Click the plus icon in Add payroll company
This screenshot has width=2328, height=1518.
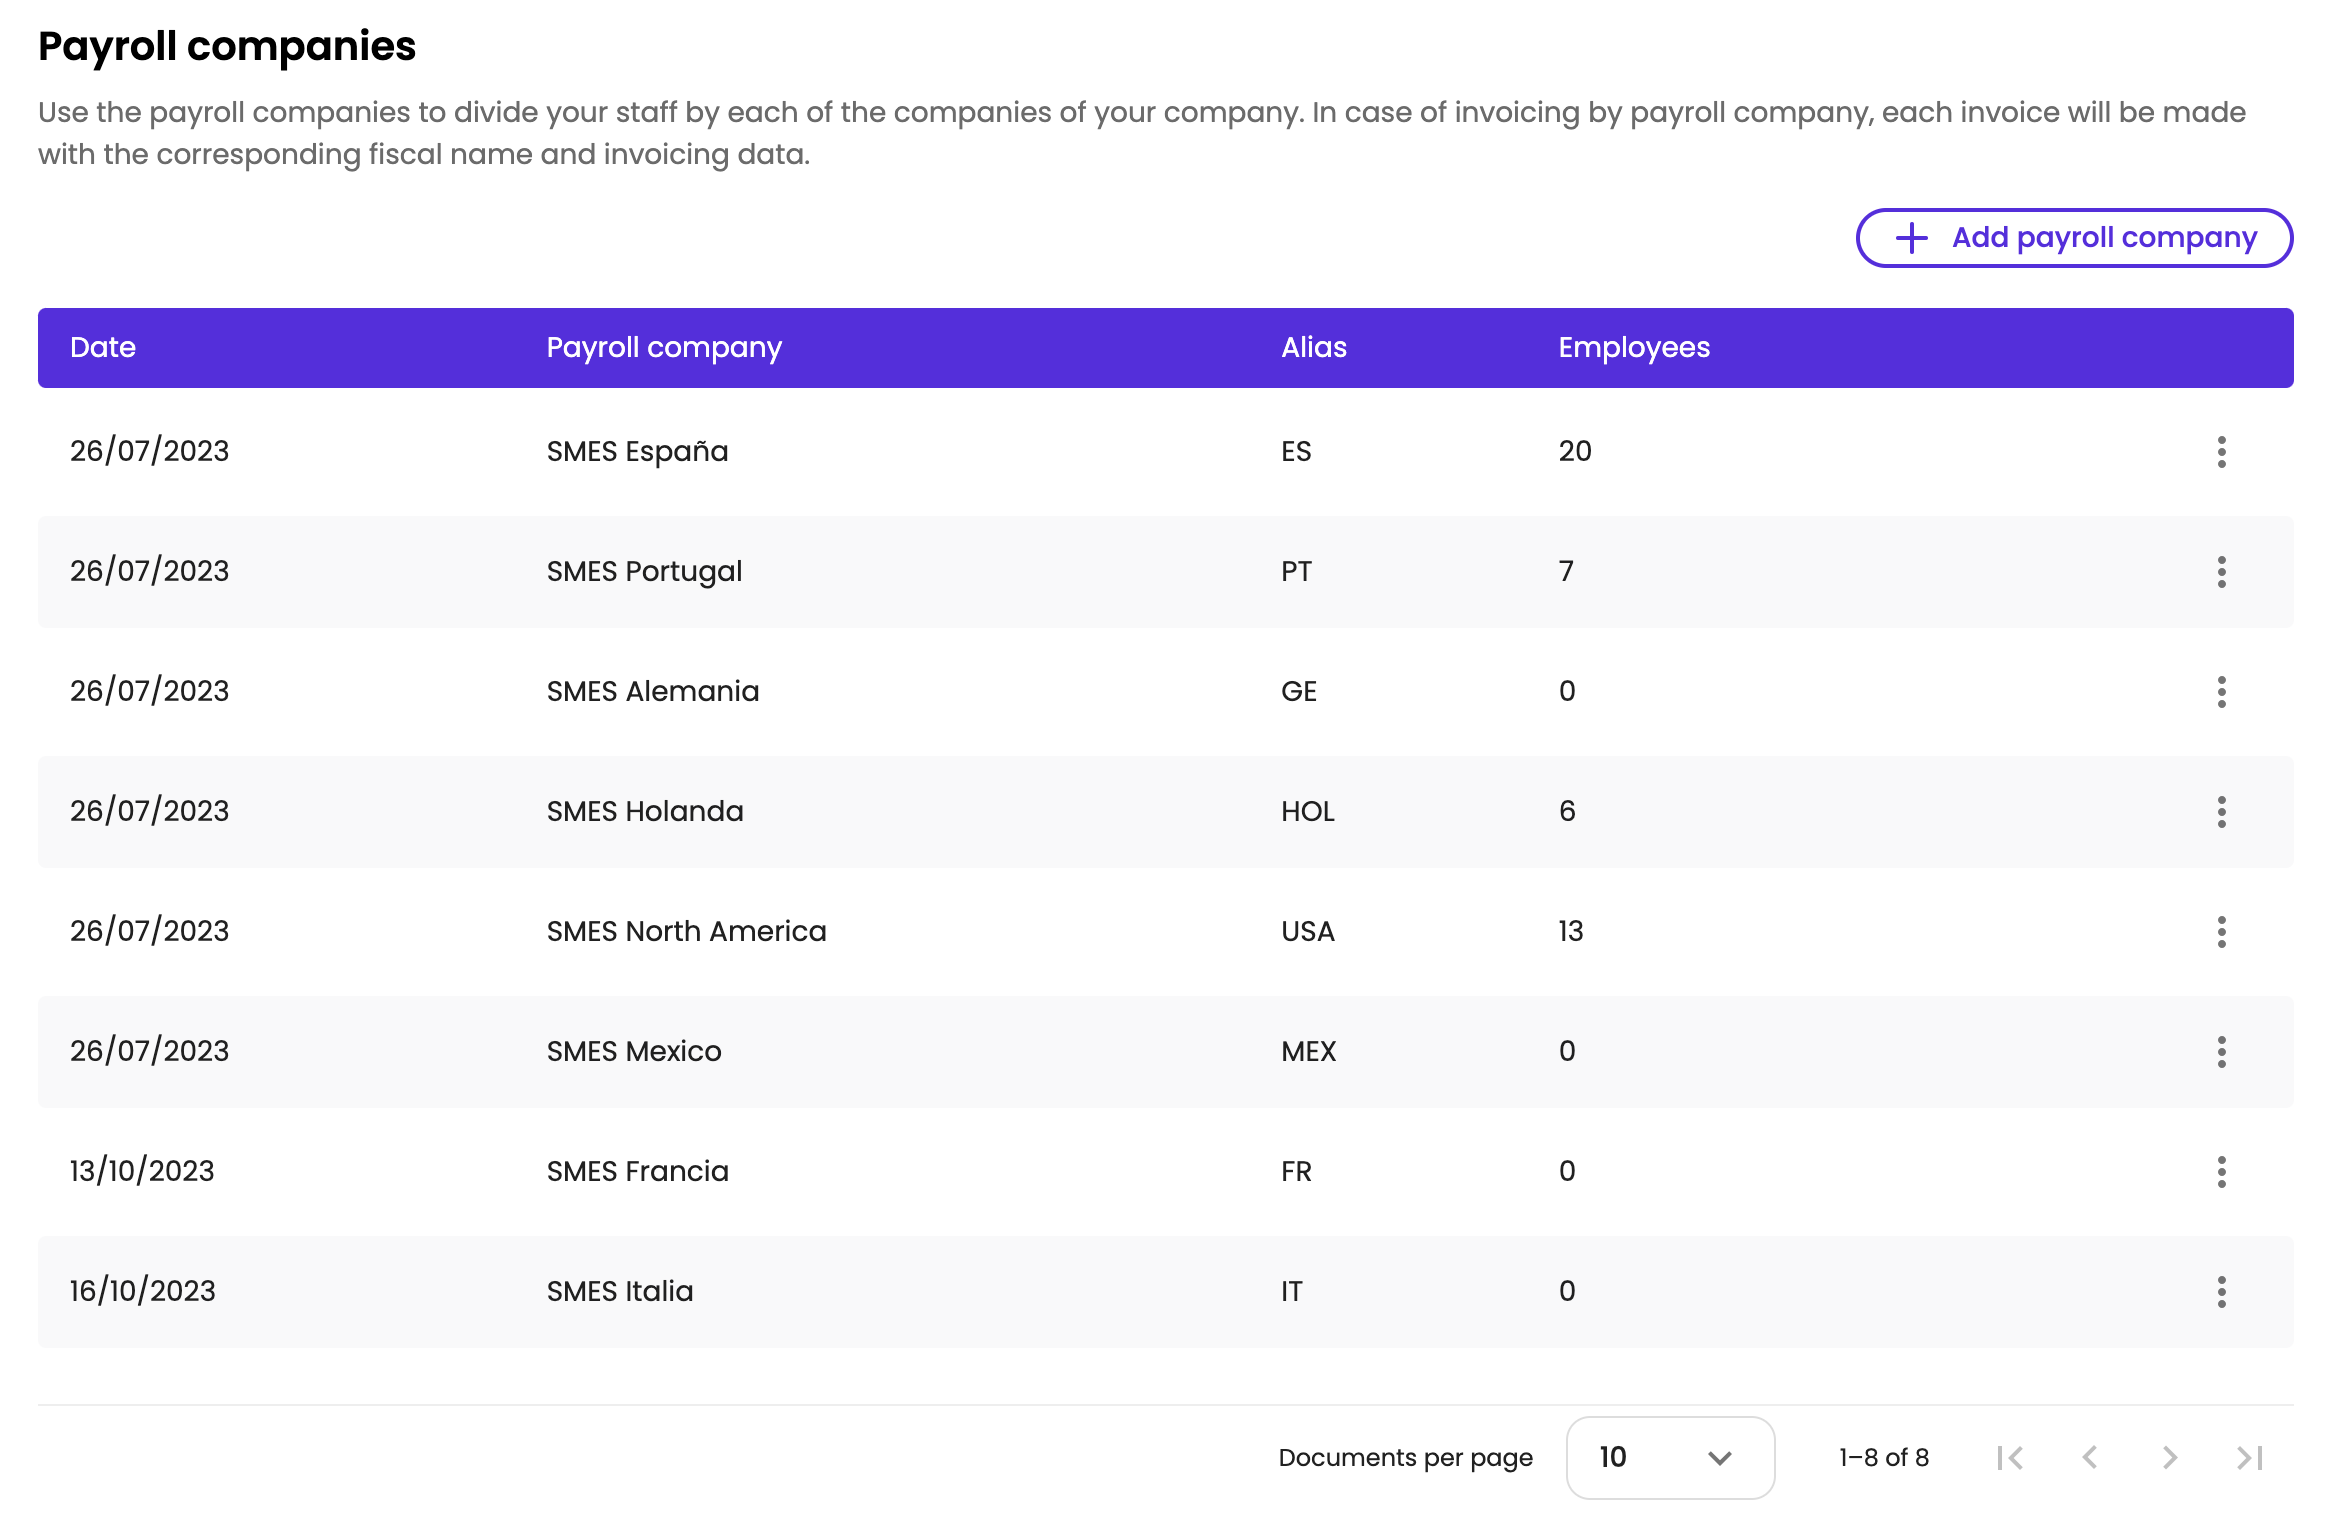coord(1912,238)
